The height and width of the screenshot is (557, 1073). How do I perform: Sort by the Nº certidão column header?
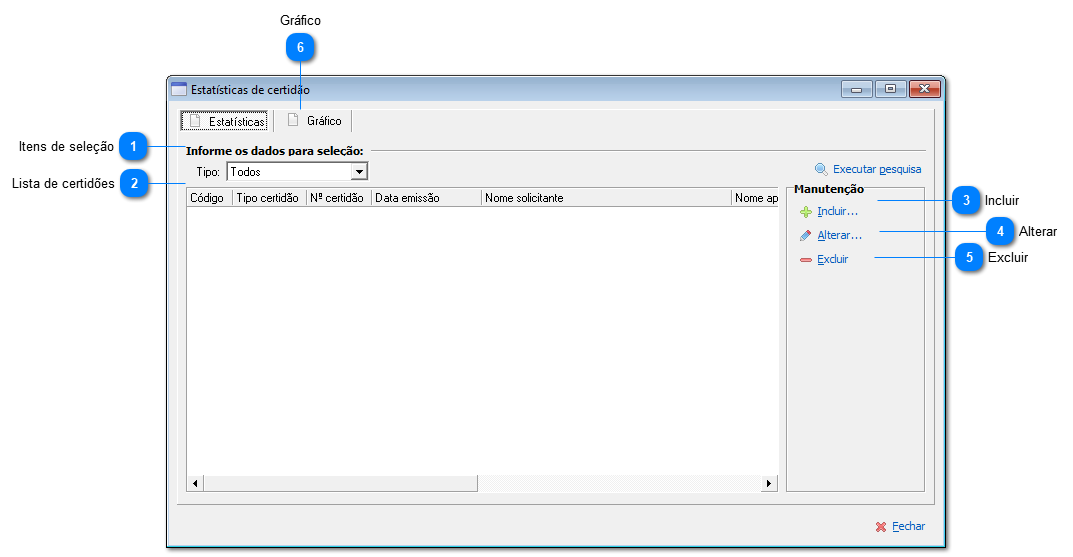point(339,198)
